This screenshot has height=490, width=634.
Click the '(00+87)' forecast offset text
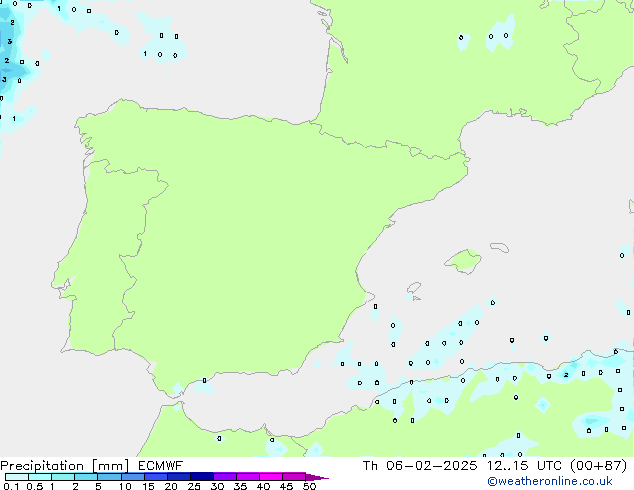pos(598,466)
